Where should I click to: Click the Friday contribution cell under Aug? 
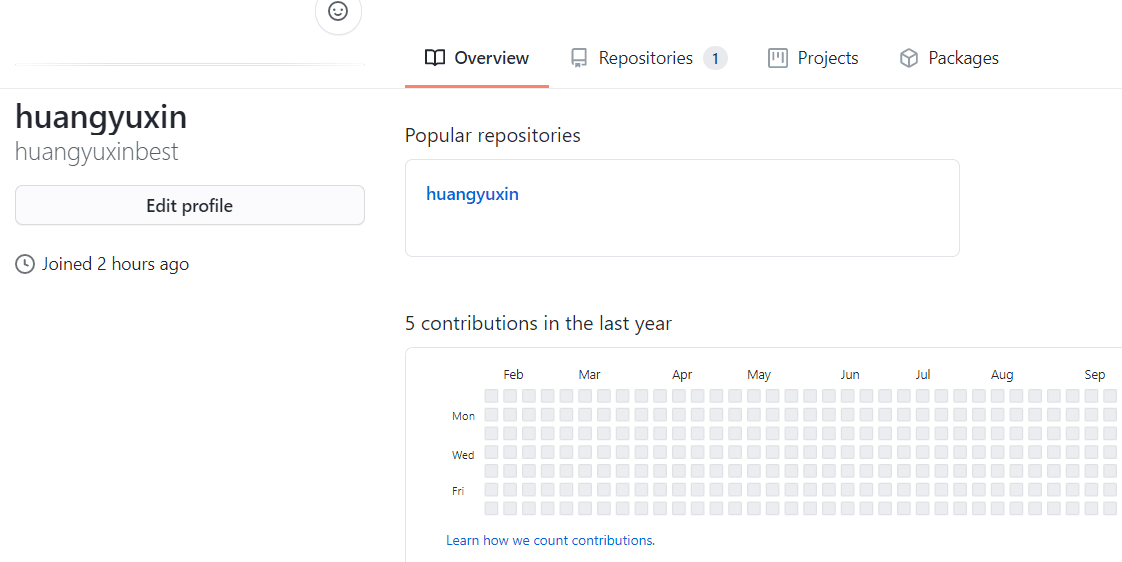(x=997, y=490)
